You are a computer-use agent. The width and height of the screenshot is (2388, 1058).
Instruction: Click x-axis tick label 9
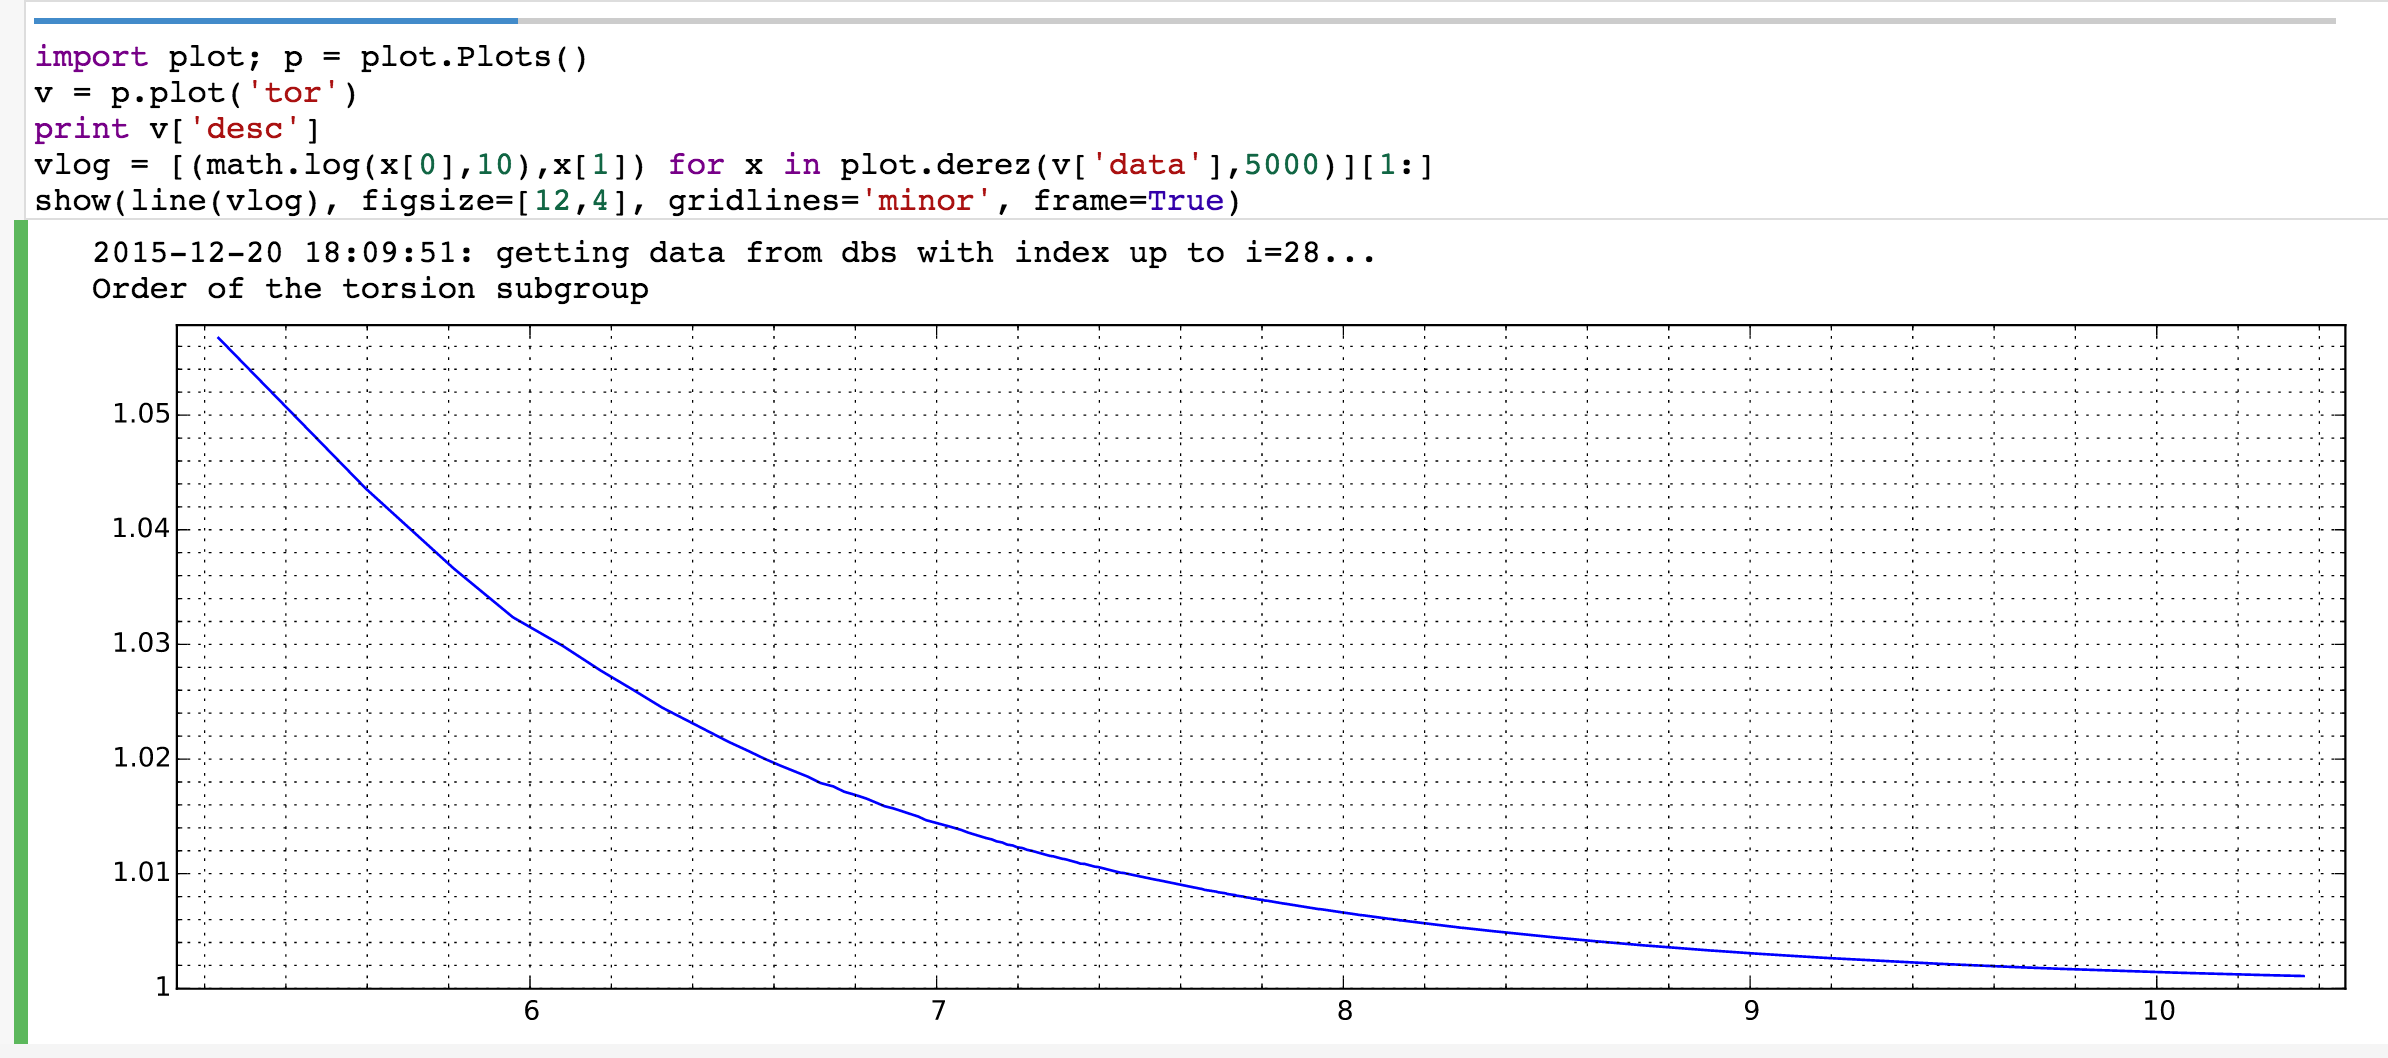tap(1751, 1011)
